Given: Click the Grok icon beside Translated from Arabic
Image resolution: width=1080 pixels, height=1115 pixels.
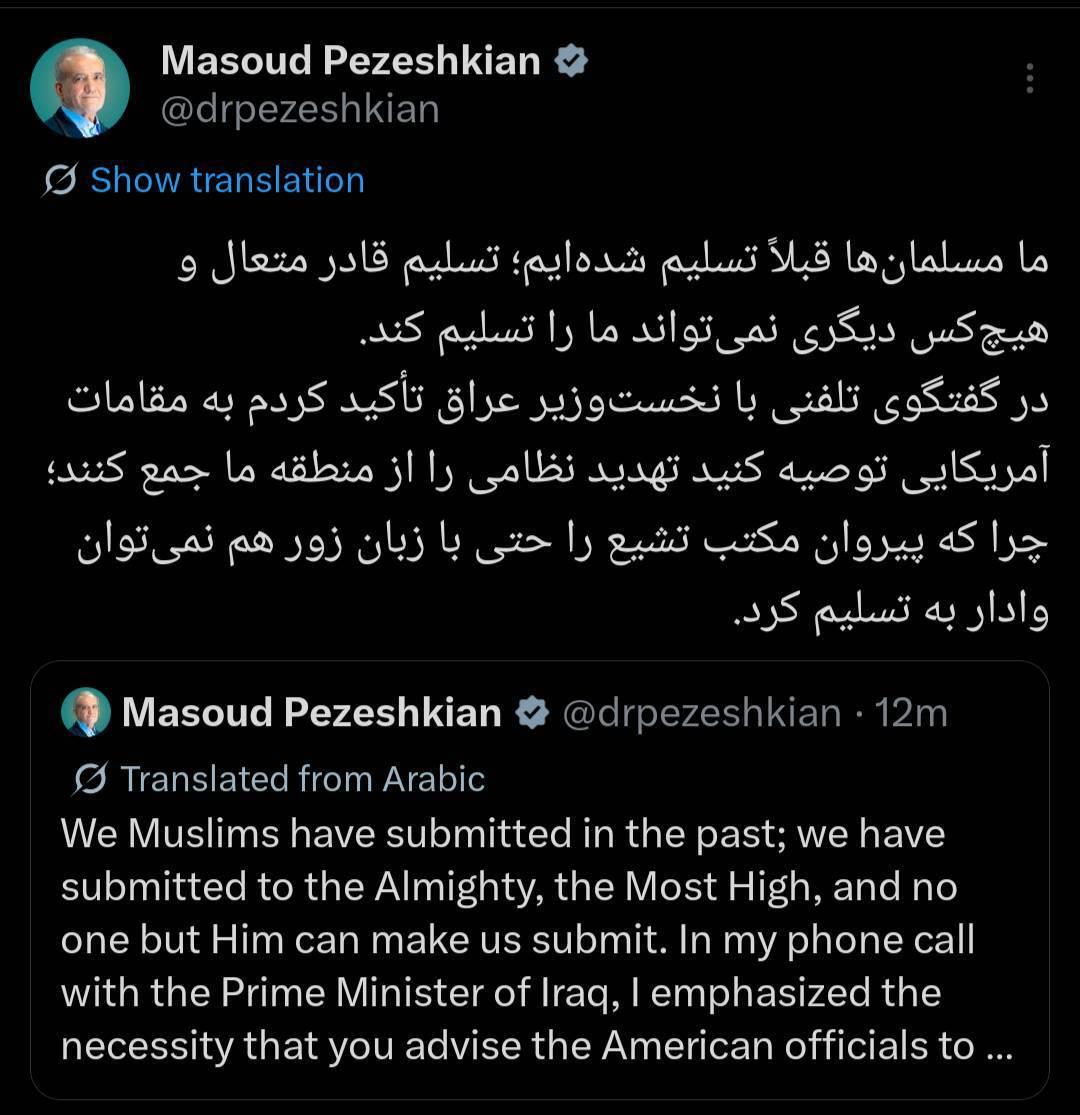Looking at the screenshot, I should coord(90,779).
